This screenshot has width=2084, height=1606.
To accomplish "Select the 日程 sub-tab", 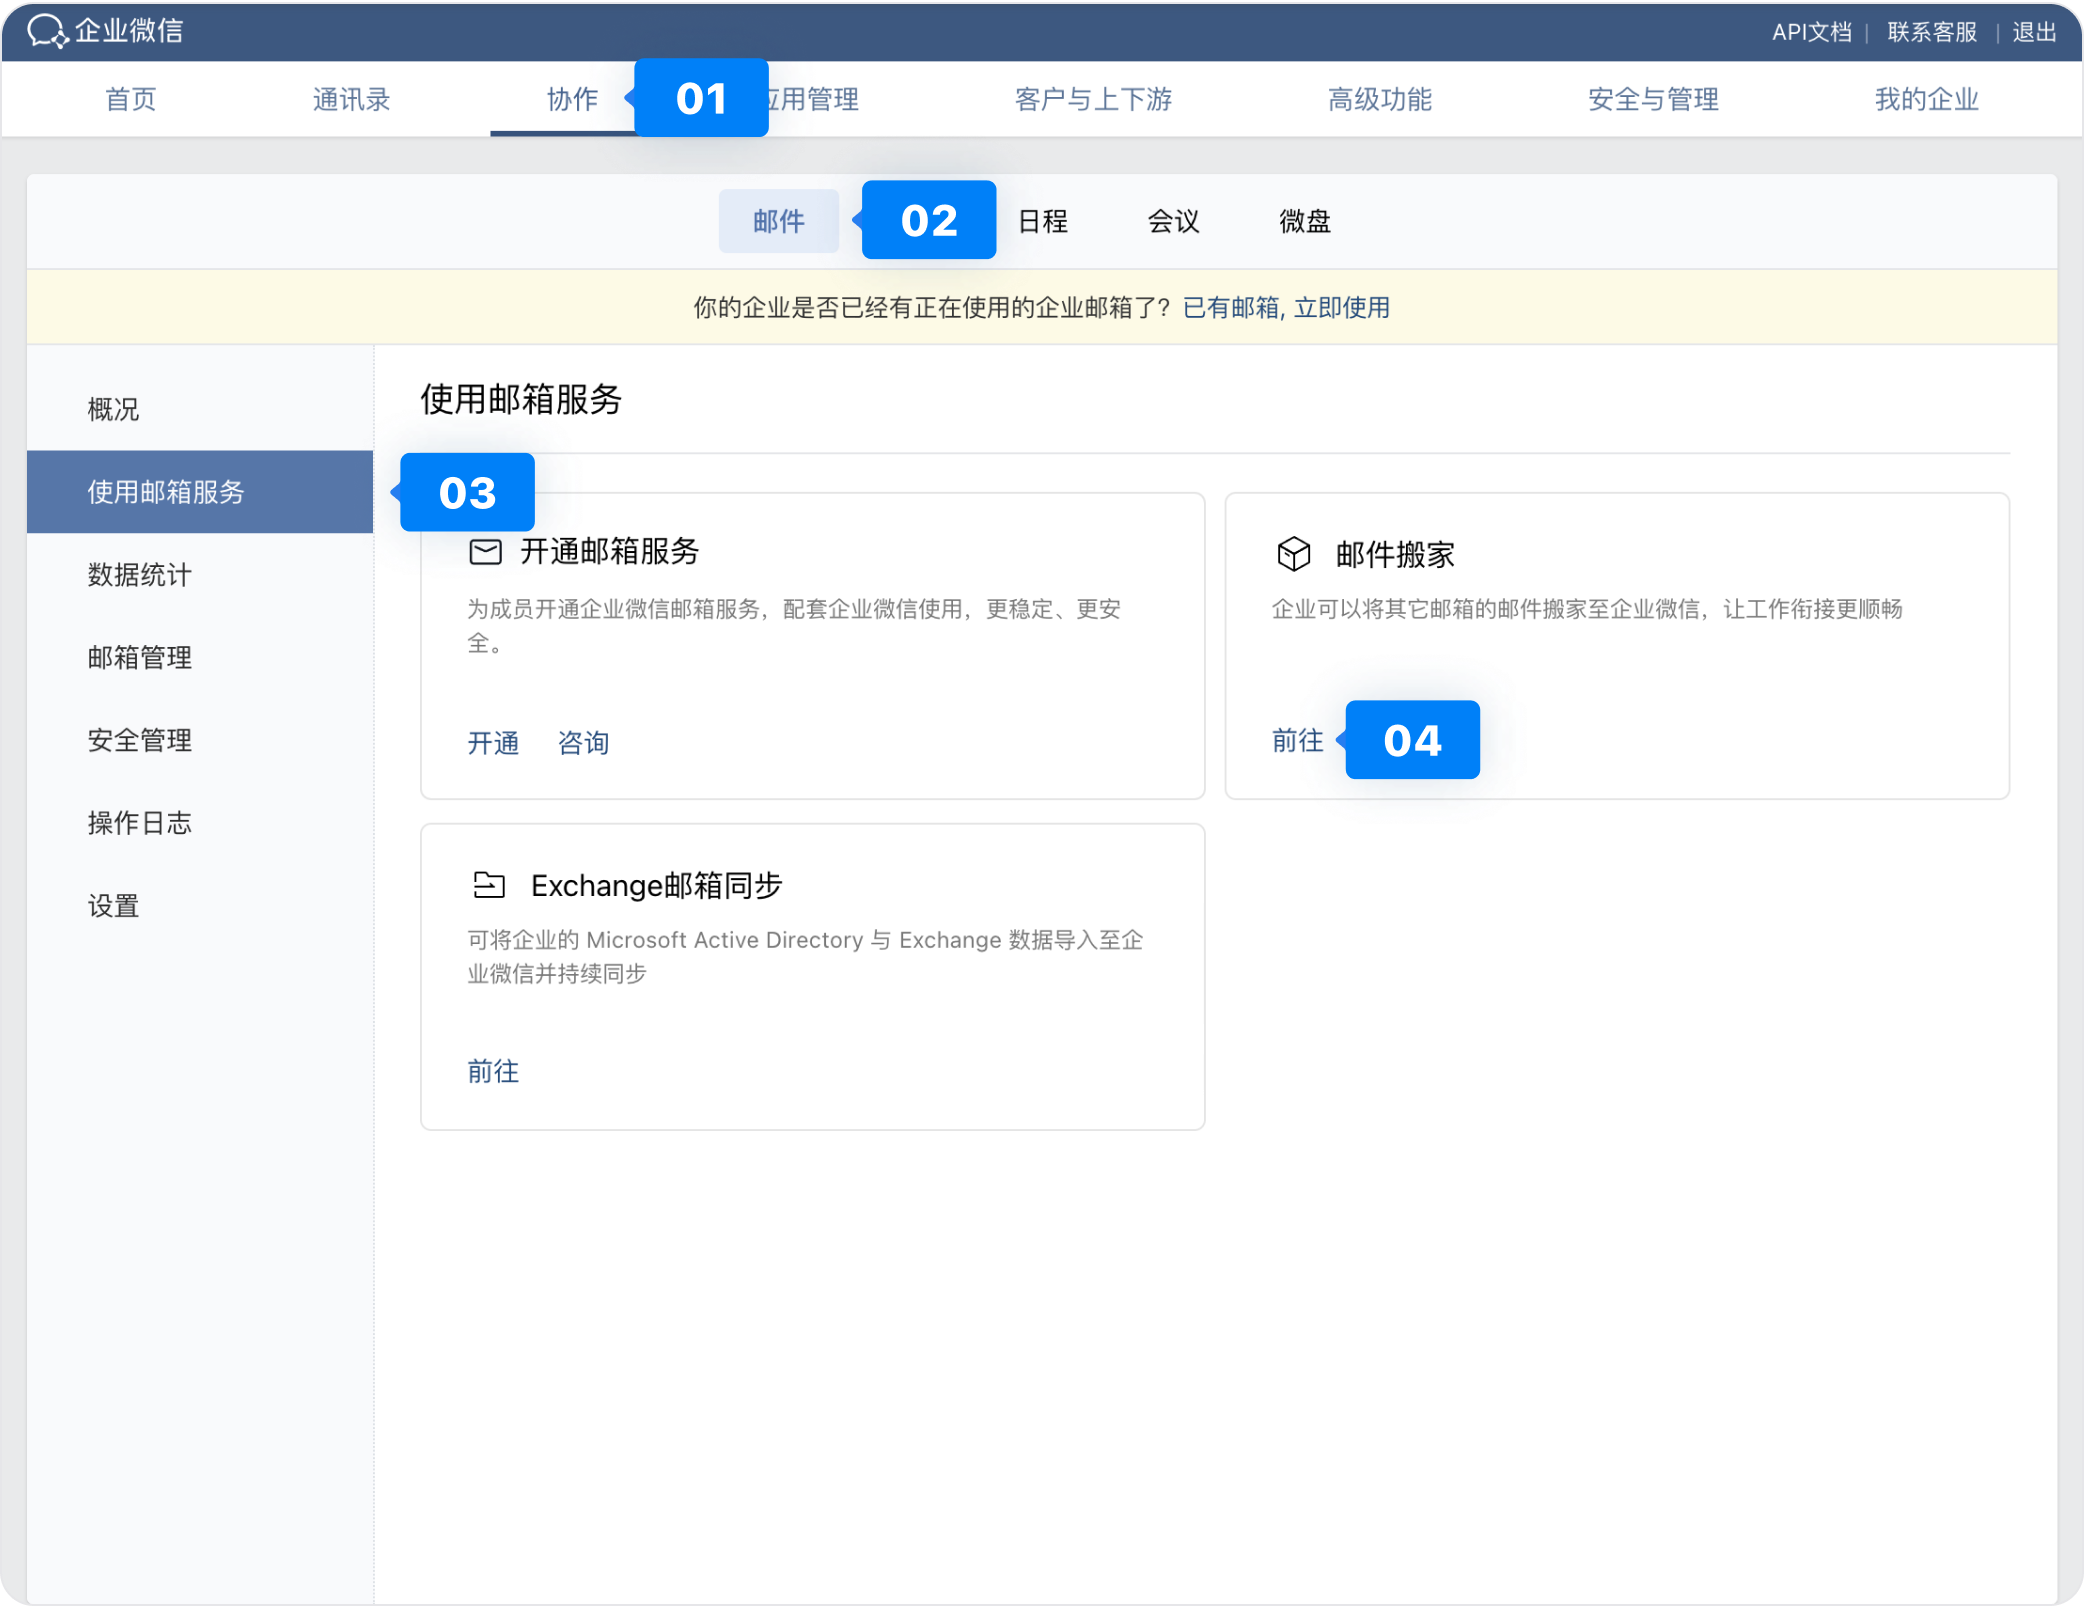I will click(1042, 221).
